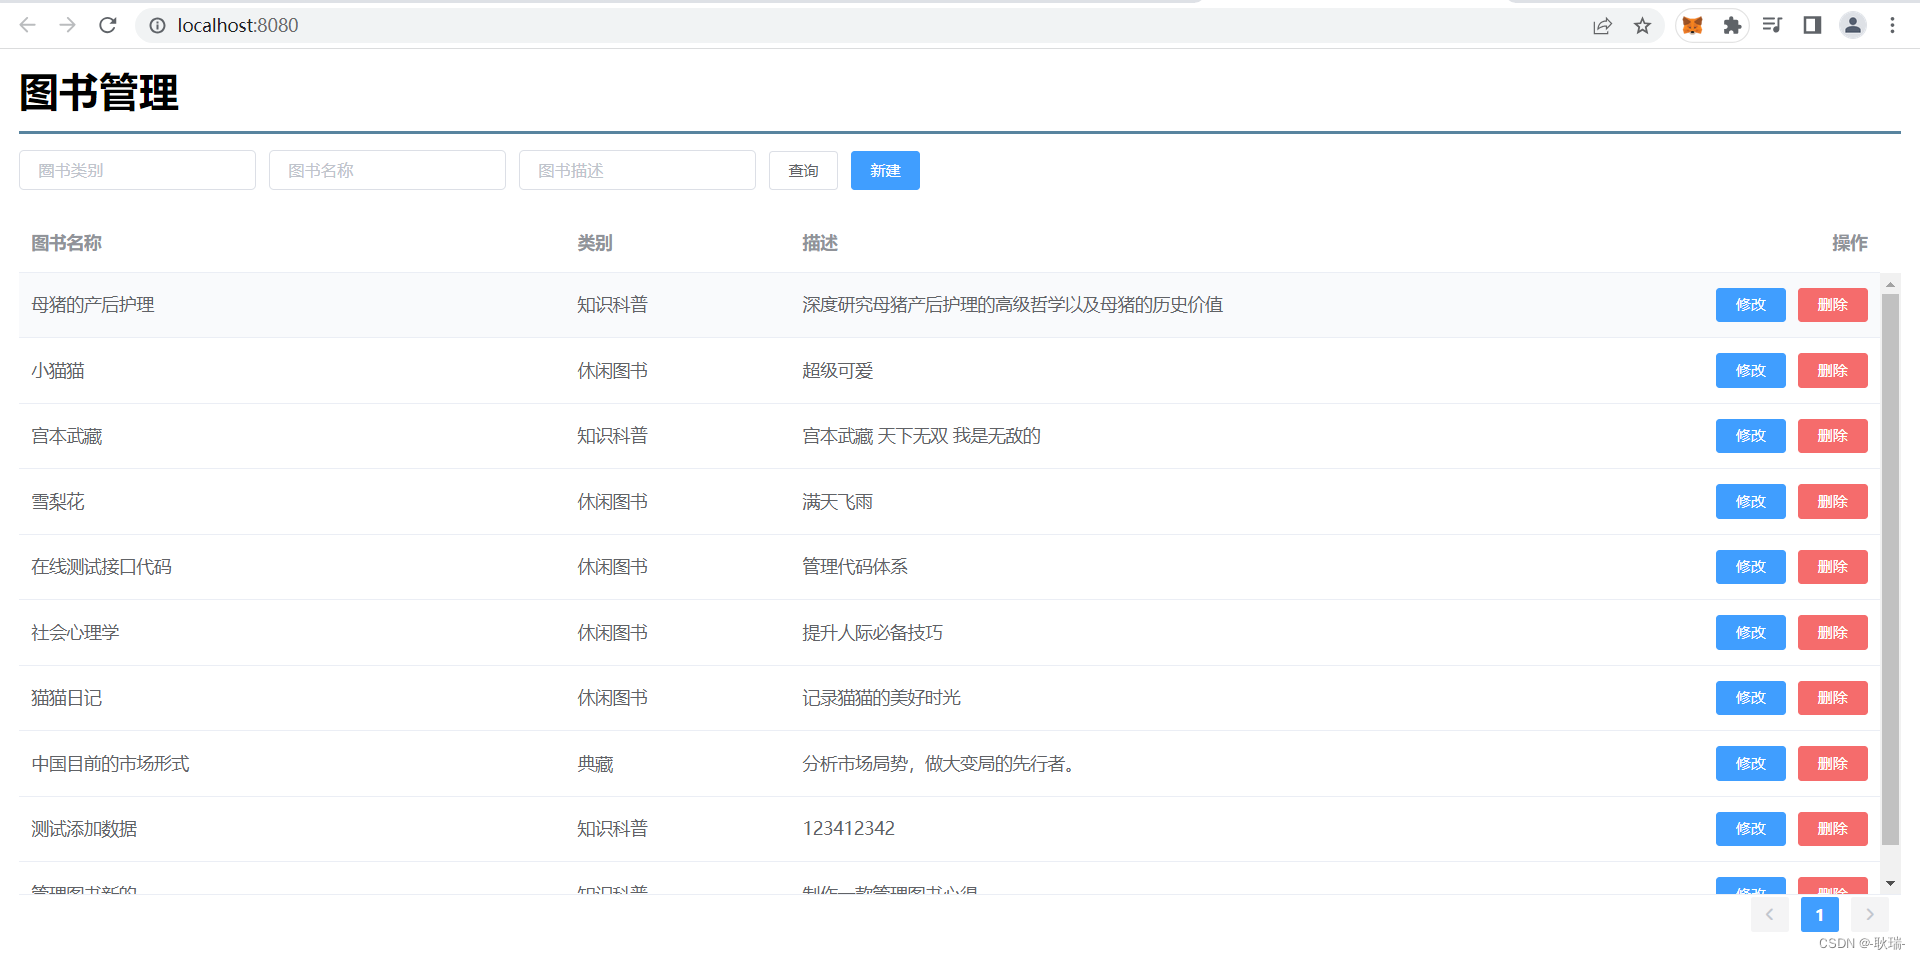Click the table vertical scrollbar thumb

pyautogui.click(x=1890, y=569)
